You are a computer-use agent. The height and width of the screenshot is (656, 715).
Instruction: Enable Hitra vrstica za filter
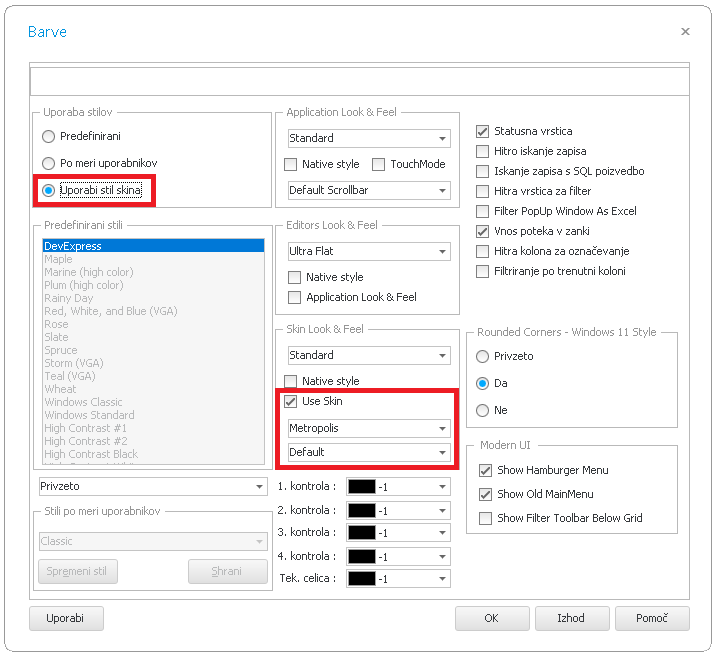tap(483, 191)
